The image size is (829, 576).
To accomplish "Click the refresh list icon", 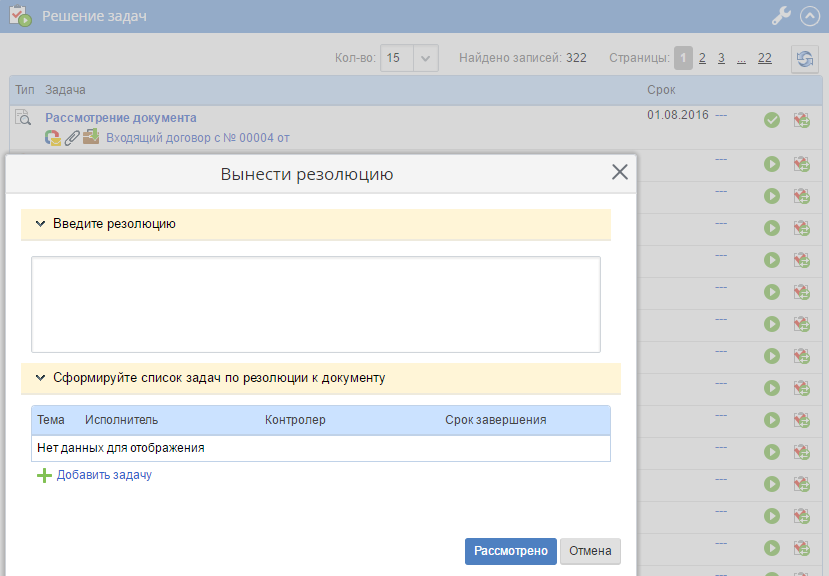I will click(804, 59).
